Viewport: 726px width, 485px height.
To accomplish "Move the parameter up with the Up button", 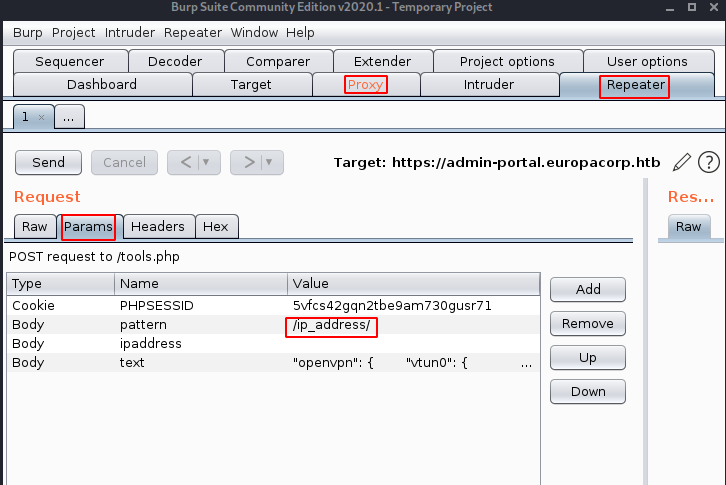I will [588, 357].
